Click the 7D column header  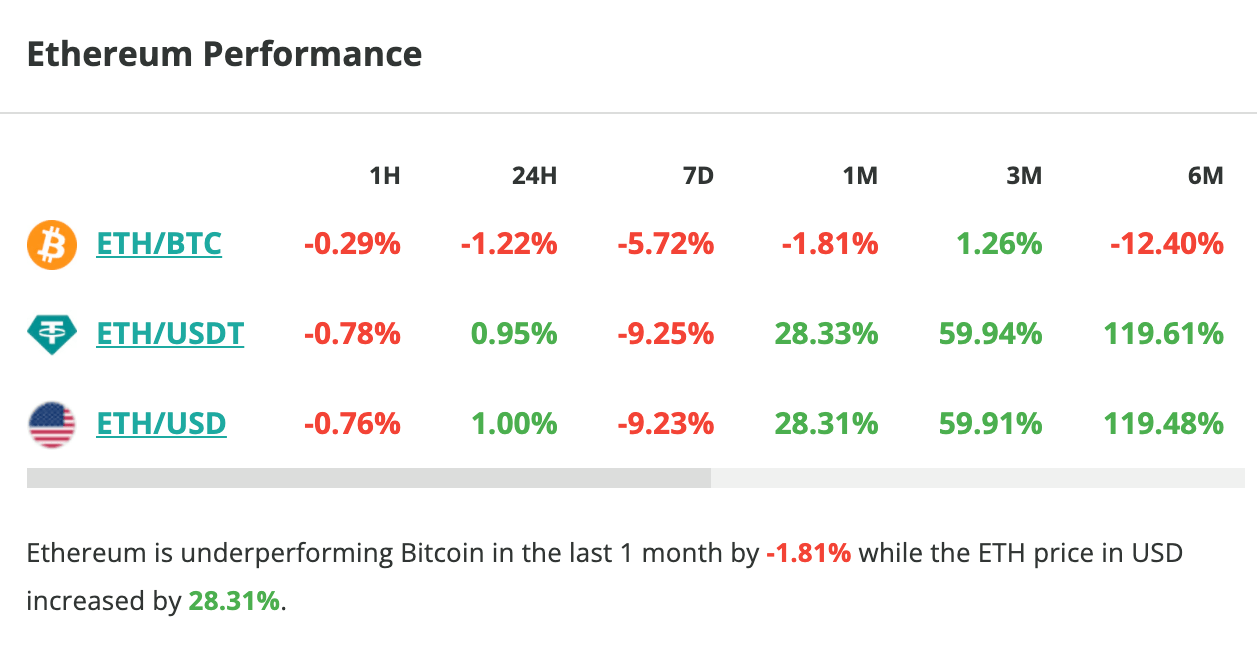[x=698, y=176]
